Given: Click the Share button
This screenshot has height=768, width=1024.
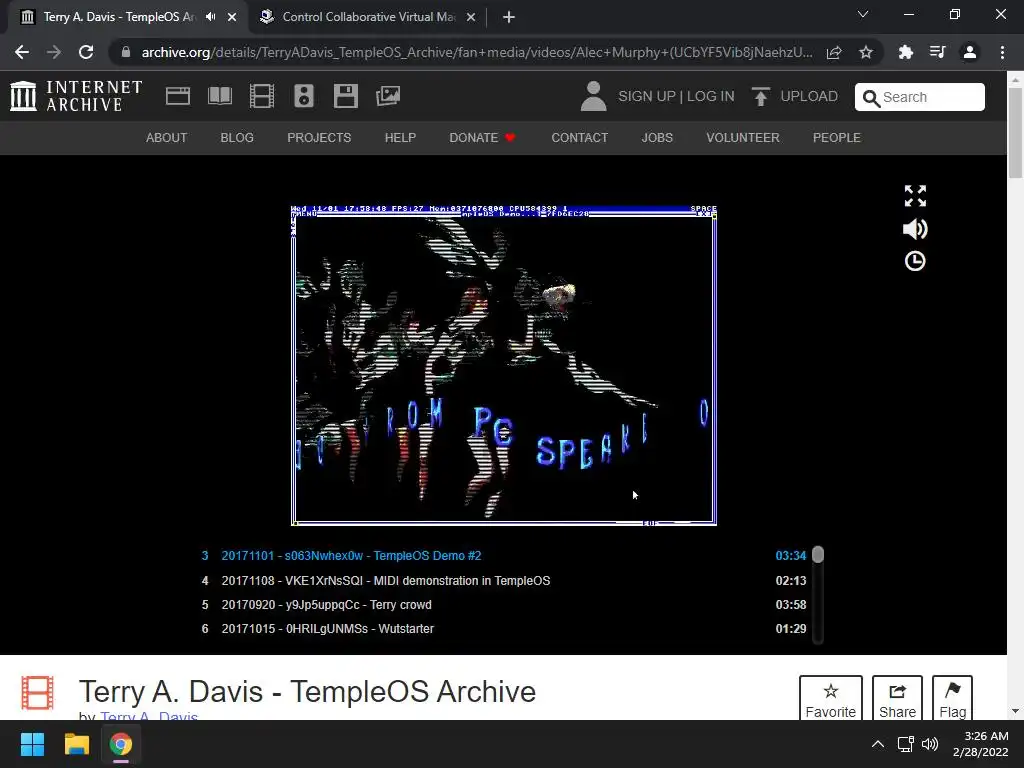Looking at the screenshot, I should click(897, 699).
